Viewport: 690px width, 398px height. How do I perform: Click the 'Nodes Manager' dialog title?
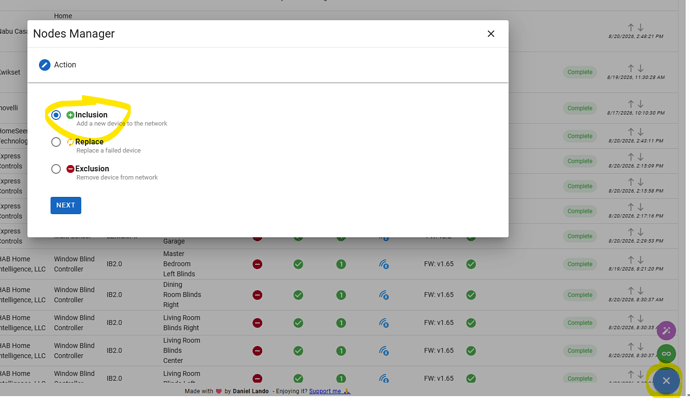pos(74,34)
